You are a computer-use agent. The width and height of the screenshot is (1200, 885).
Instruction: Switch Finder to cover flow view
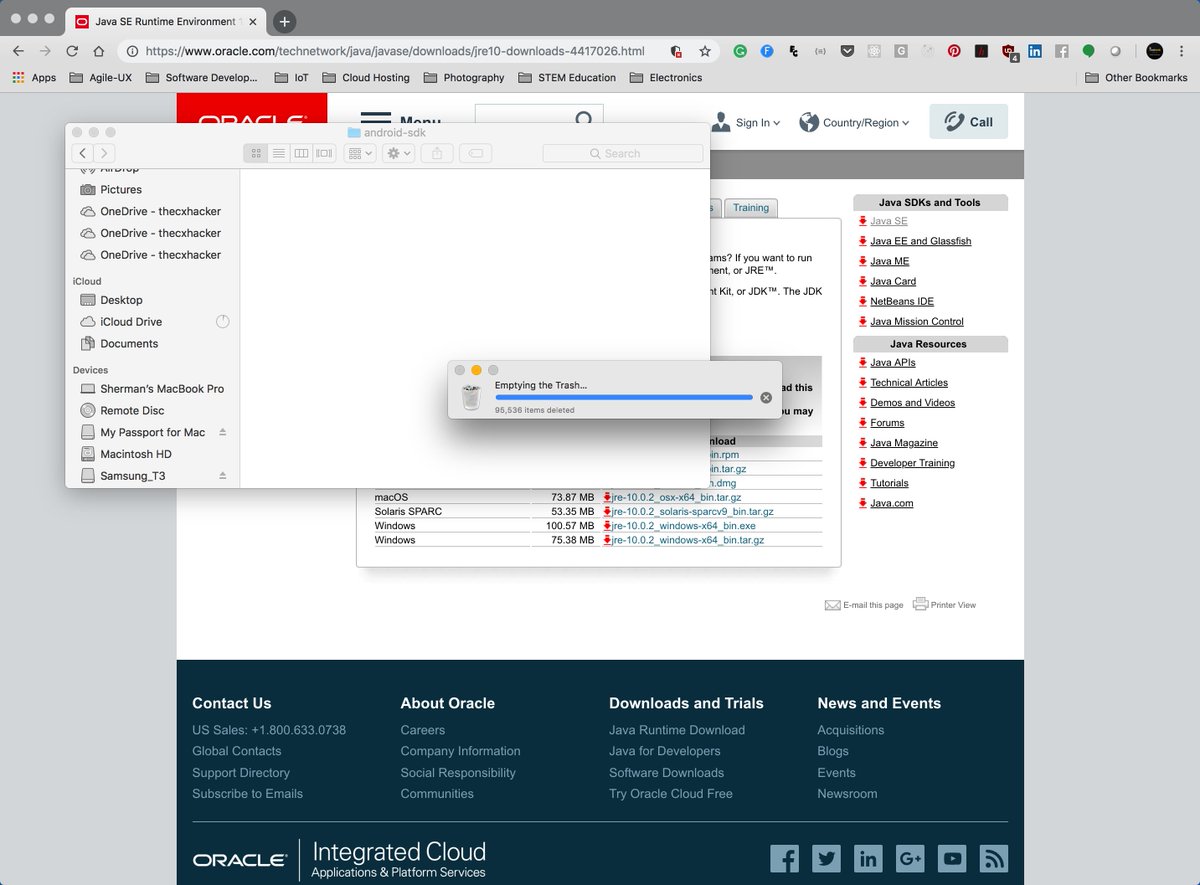(x=324, y=153)
